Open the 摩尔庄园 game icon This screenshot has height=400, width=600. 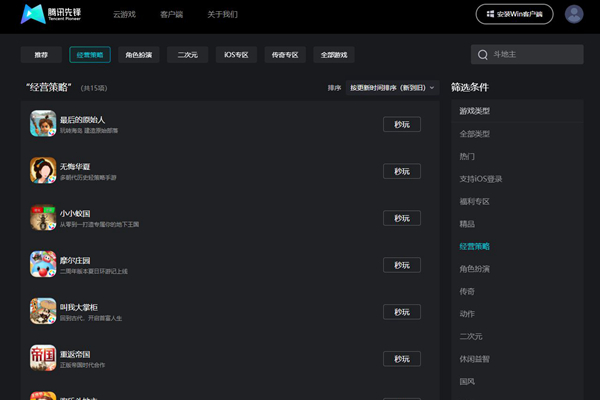click(x=43, y=264)
